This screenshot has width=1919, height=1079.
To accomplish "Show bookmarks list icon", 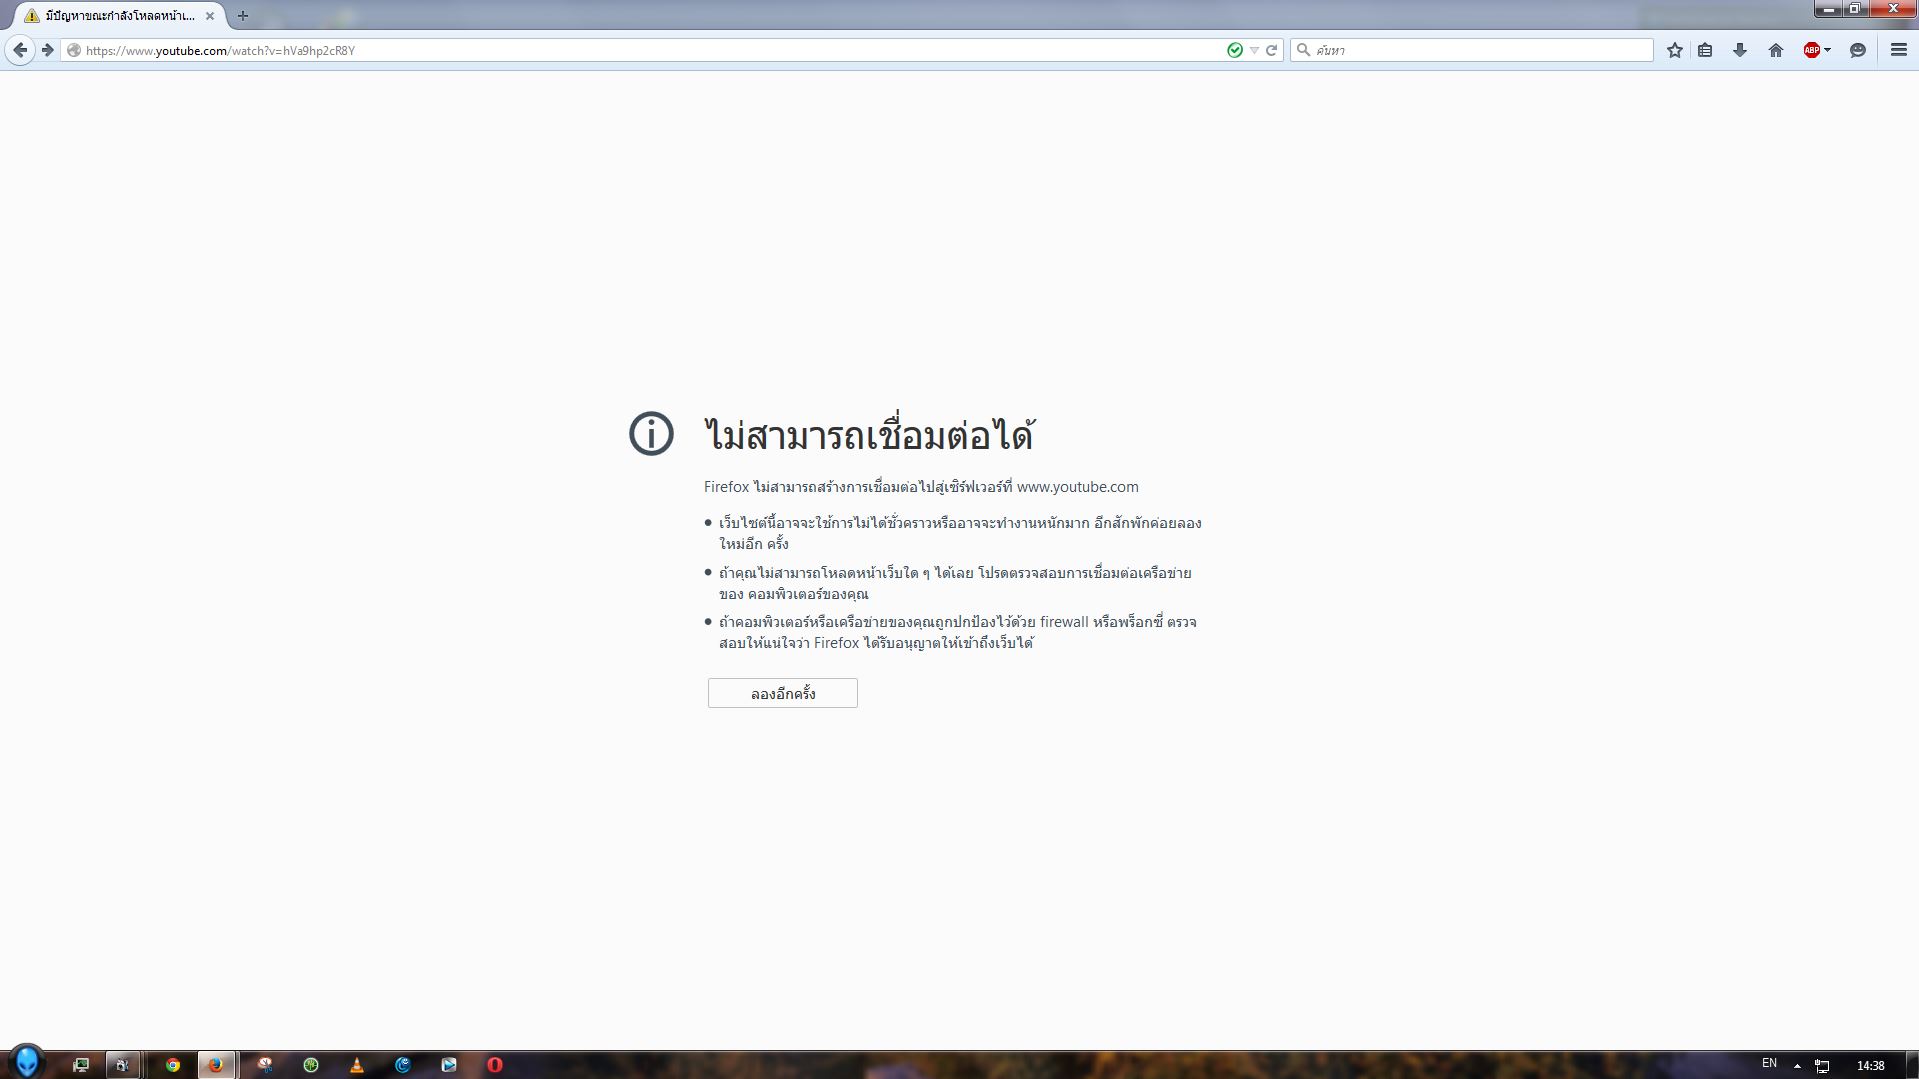I will tap(1706, 50).
